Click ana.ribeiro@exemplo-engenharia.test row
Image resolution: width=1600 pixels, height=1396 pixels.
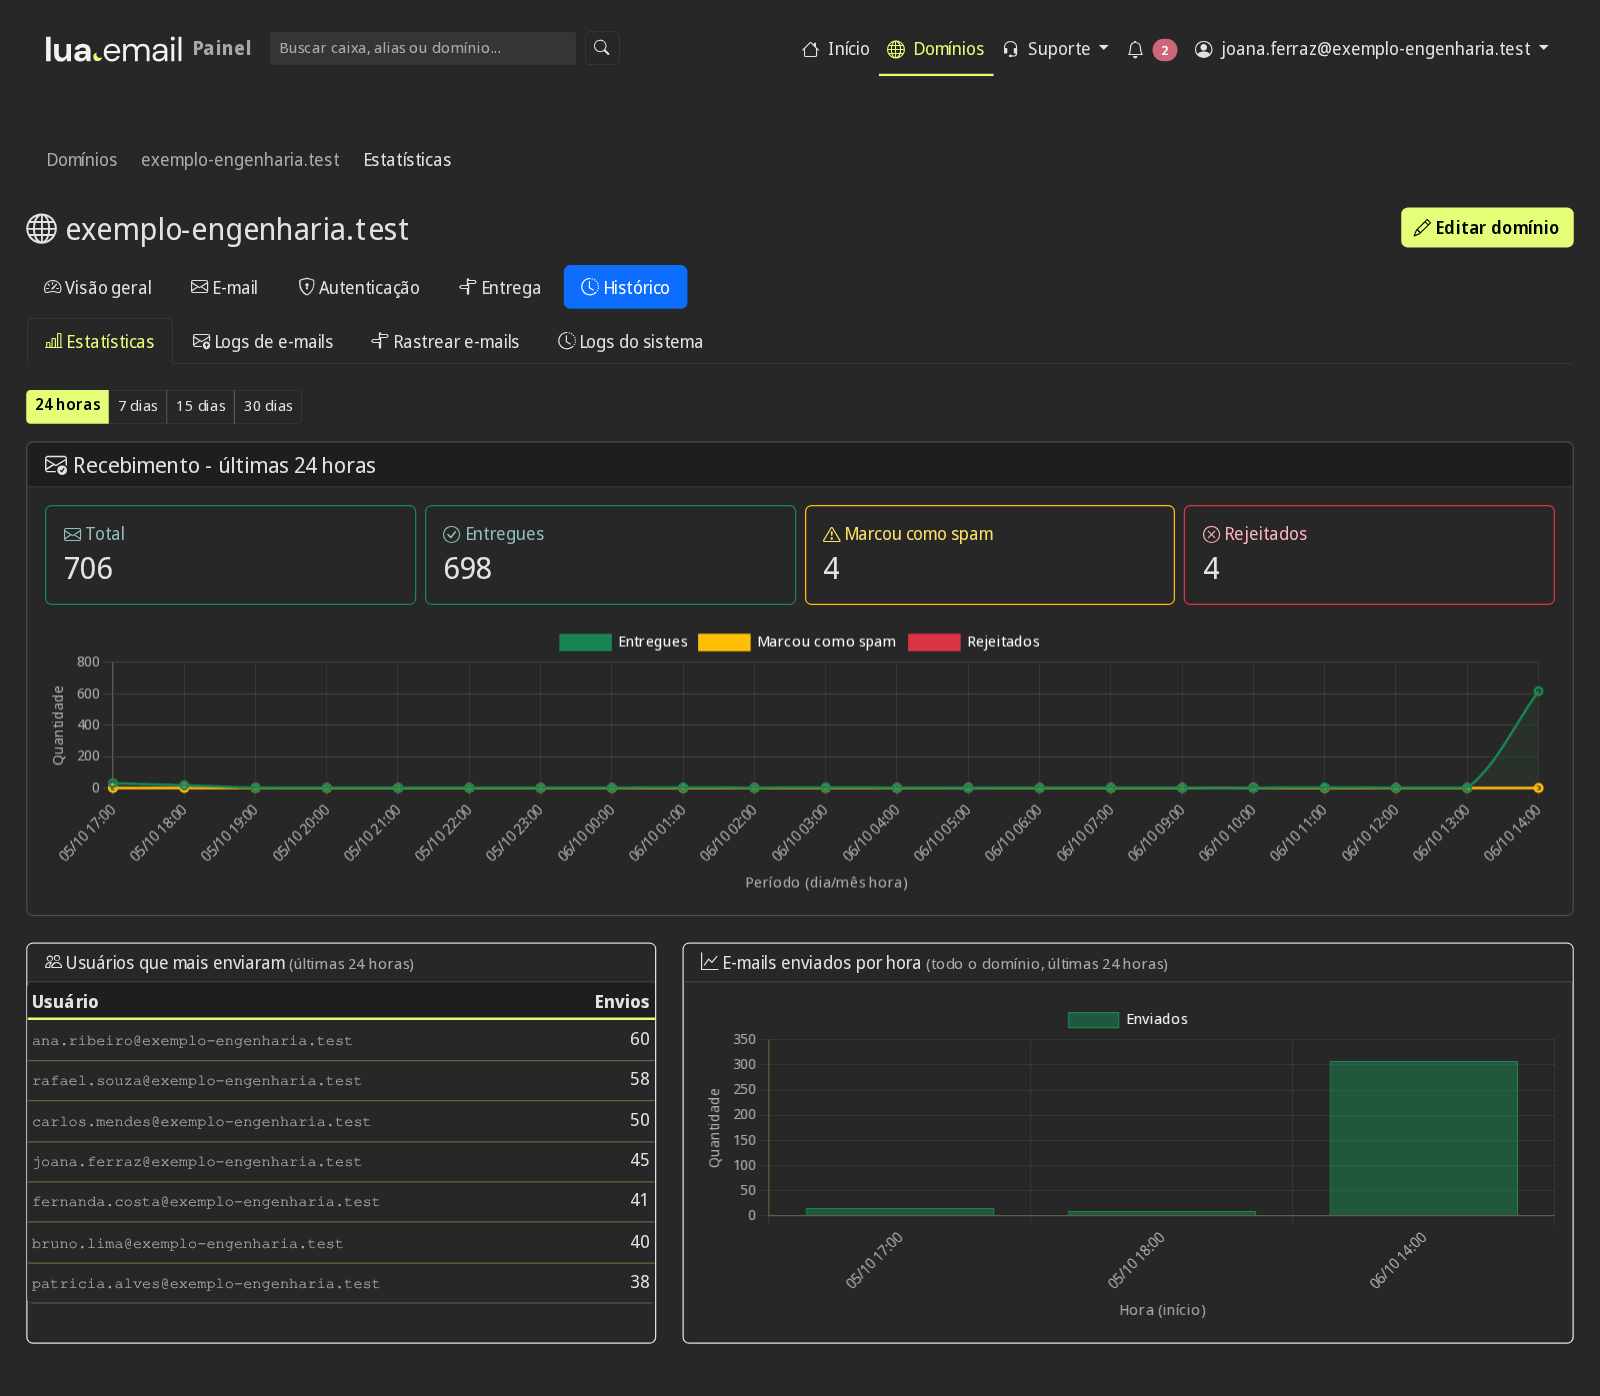341,1040
